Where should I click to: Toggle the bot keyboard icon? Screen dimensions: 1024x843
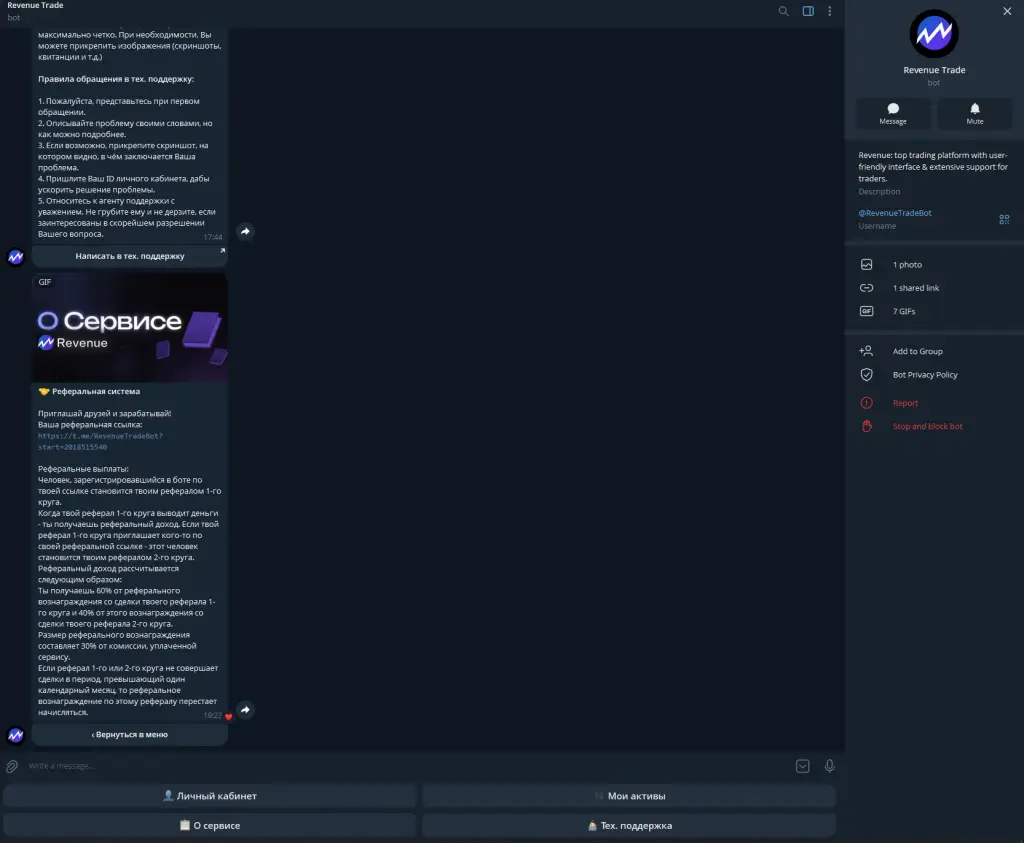tap(803, 766)
